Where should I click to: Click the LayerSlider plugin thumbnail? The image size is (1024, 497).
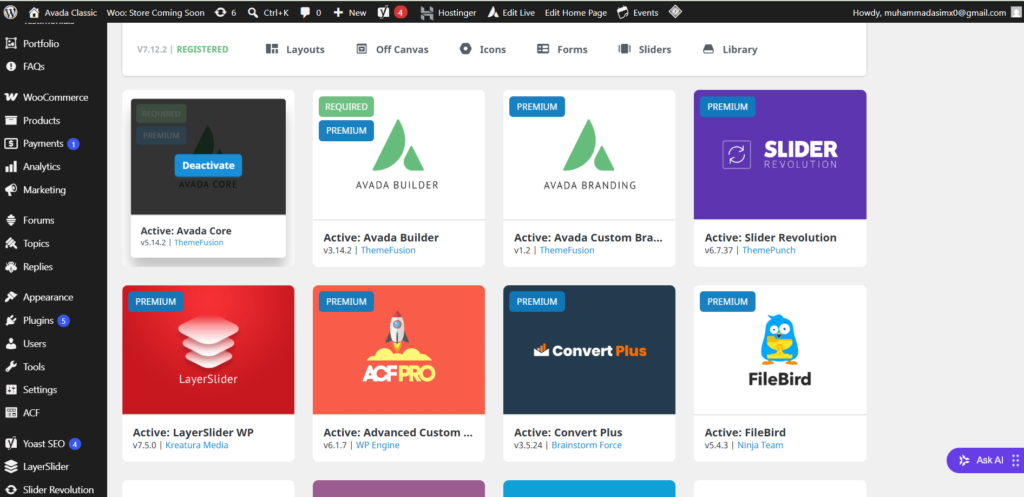click(208, 349)
